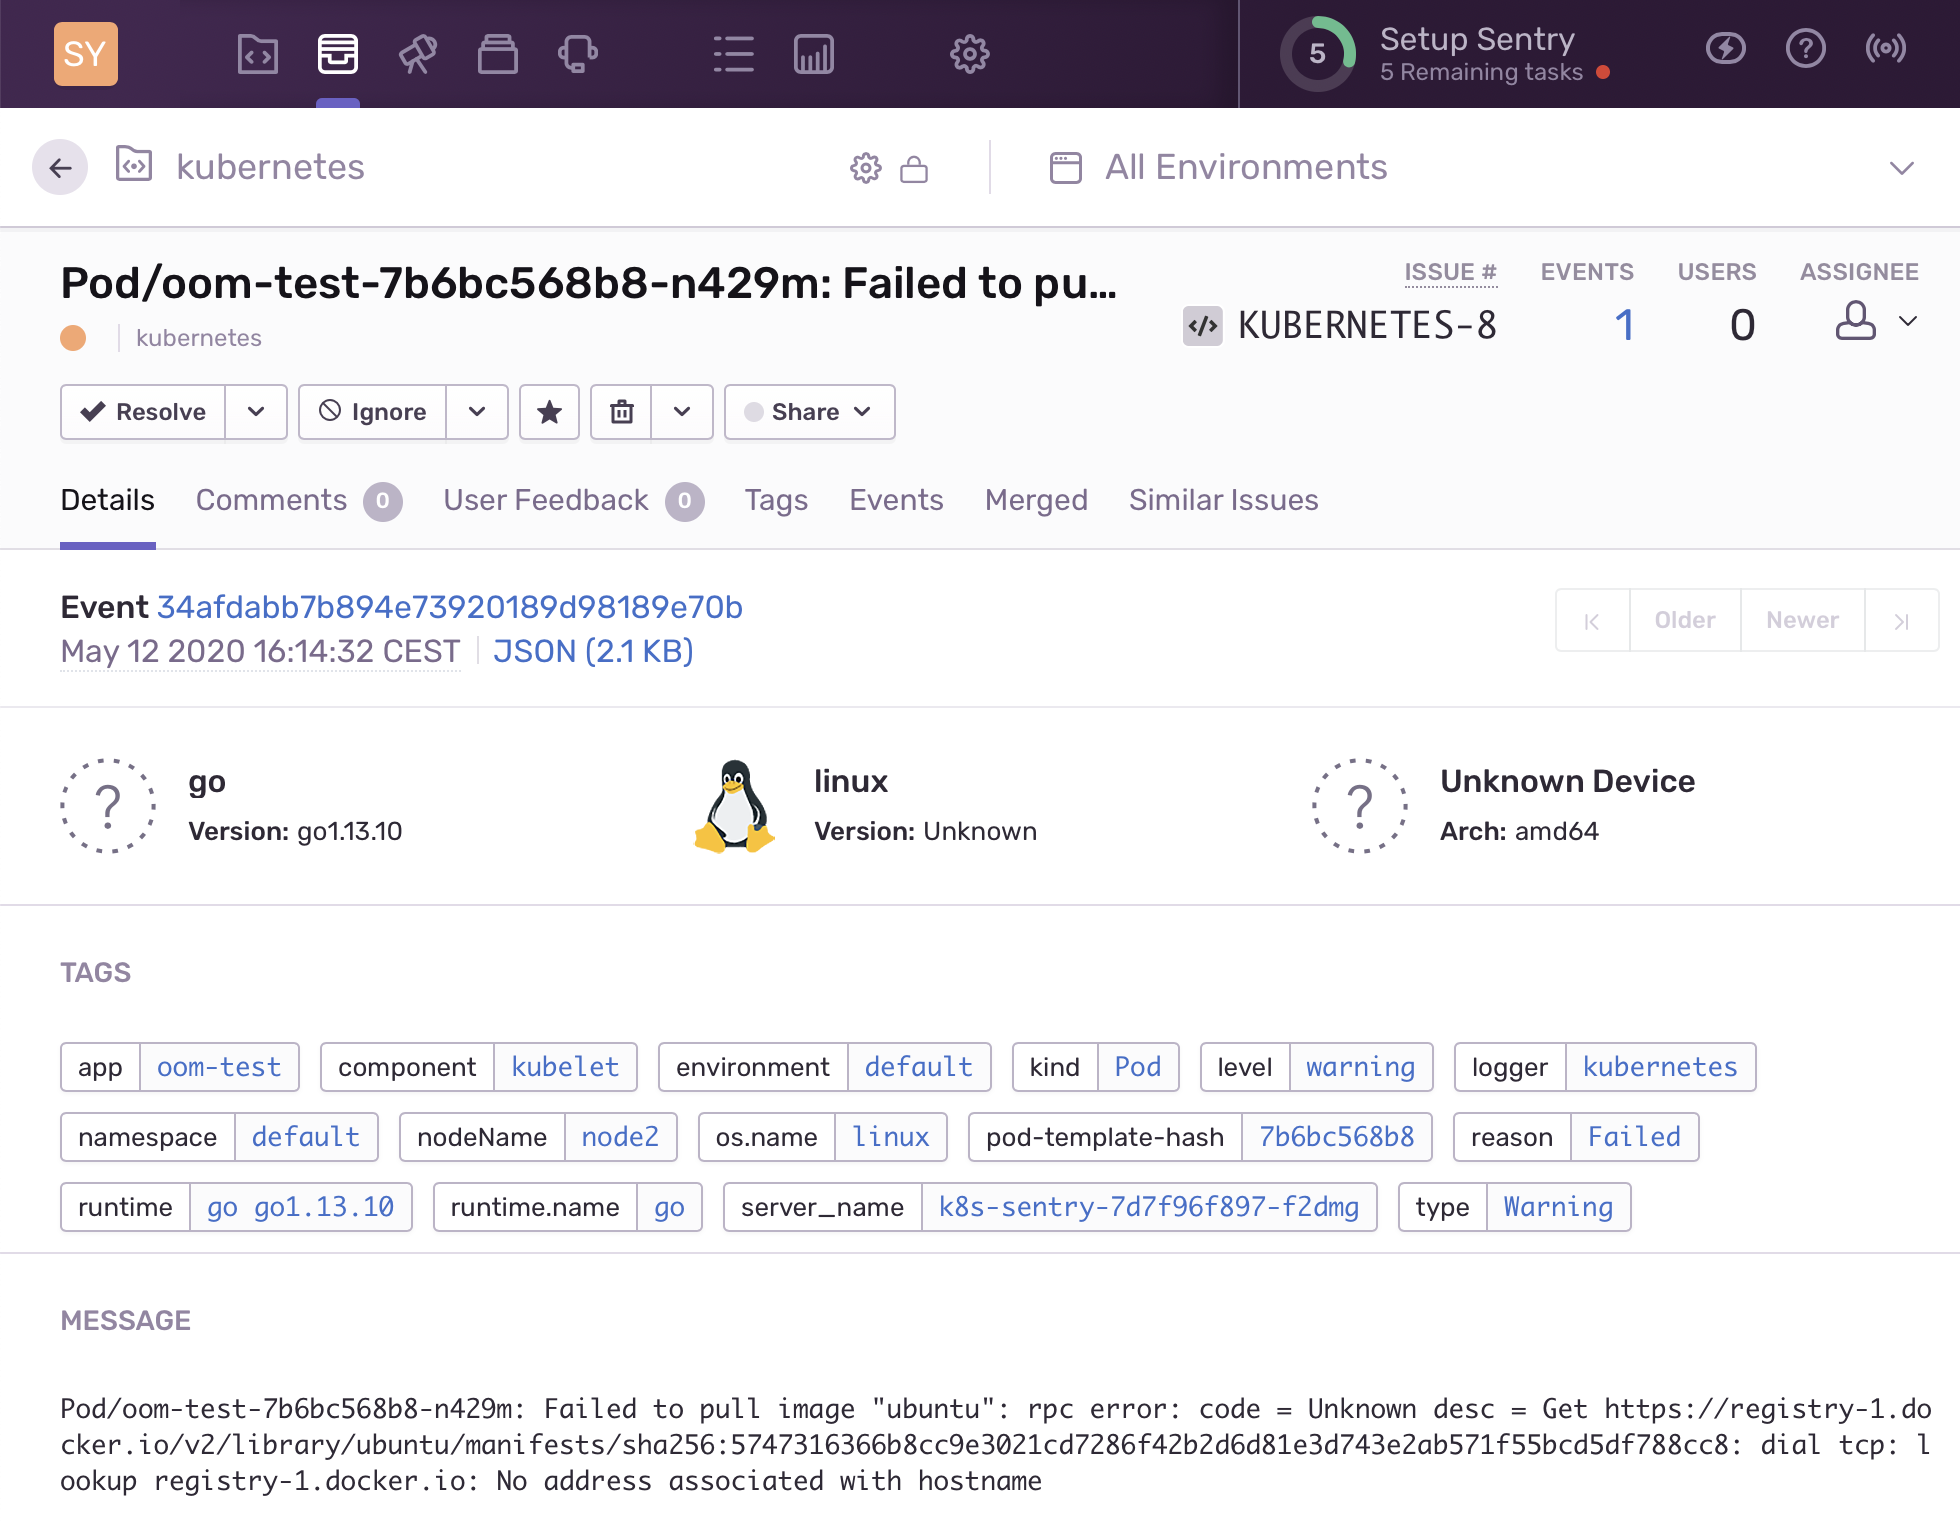Expand the Ignore options dropdown arrow

pos(477,412)
